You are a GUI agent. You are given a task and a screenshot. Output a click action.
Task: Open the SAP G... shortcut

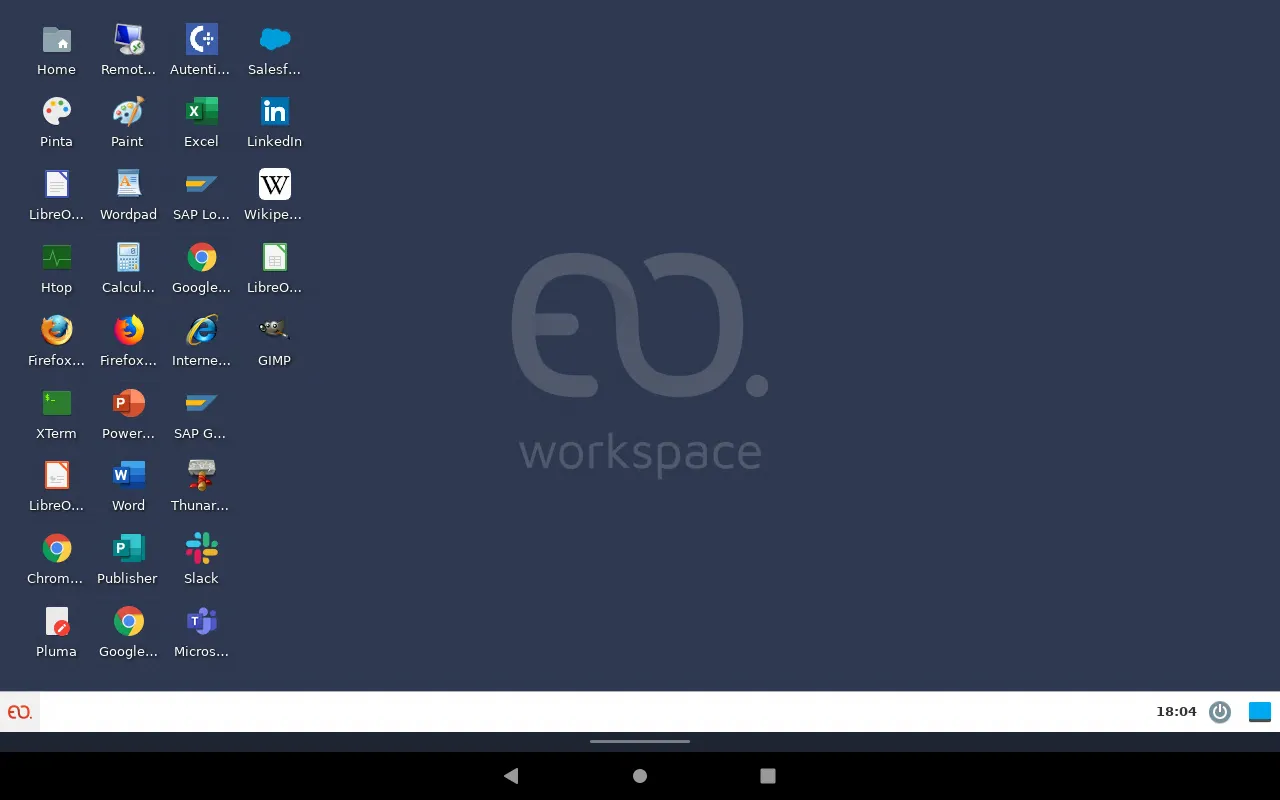(x=201, y=404)
